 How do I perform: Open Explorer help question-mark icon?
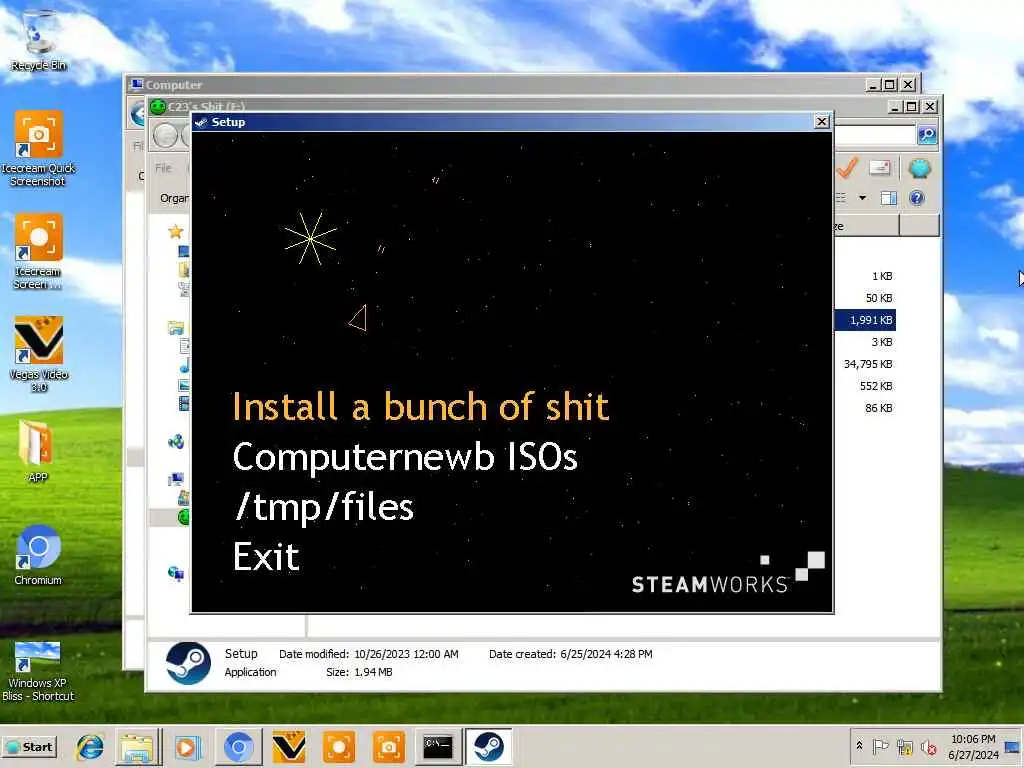pyautogui.click(x=917, y=198)
